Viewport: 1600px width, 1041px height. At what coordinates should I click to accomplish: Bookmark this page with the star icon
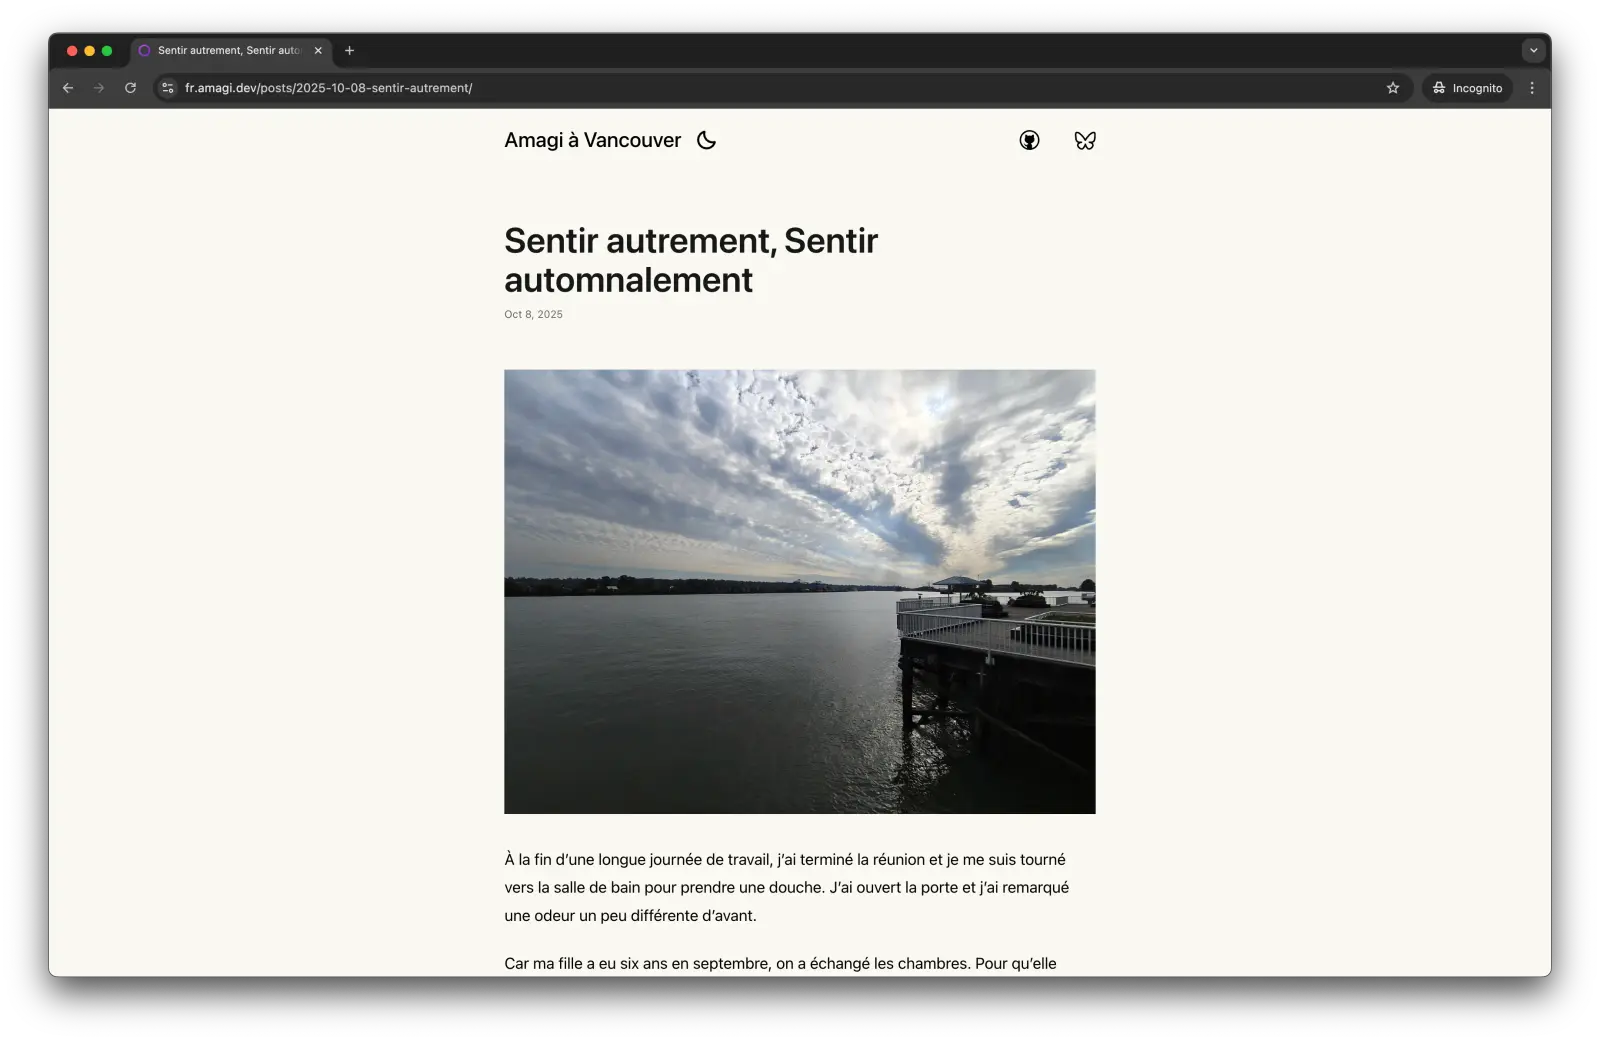pyautogui.click(x=1392, y=88)
